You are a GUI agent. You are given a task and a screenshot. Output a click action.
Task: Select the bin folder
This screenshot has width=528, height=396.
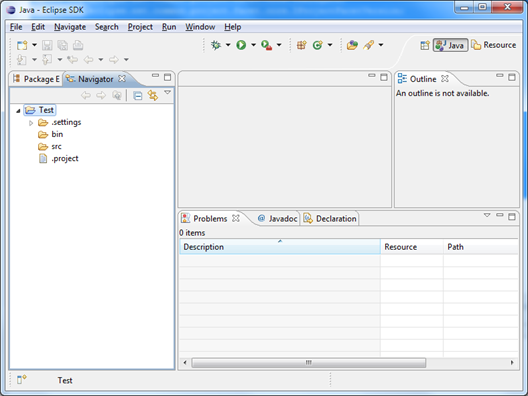51,134
